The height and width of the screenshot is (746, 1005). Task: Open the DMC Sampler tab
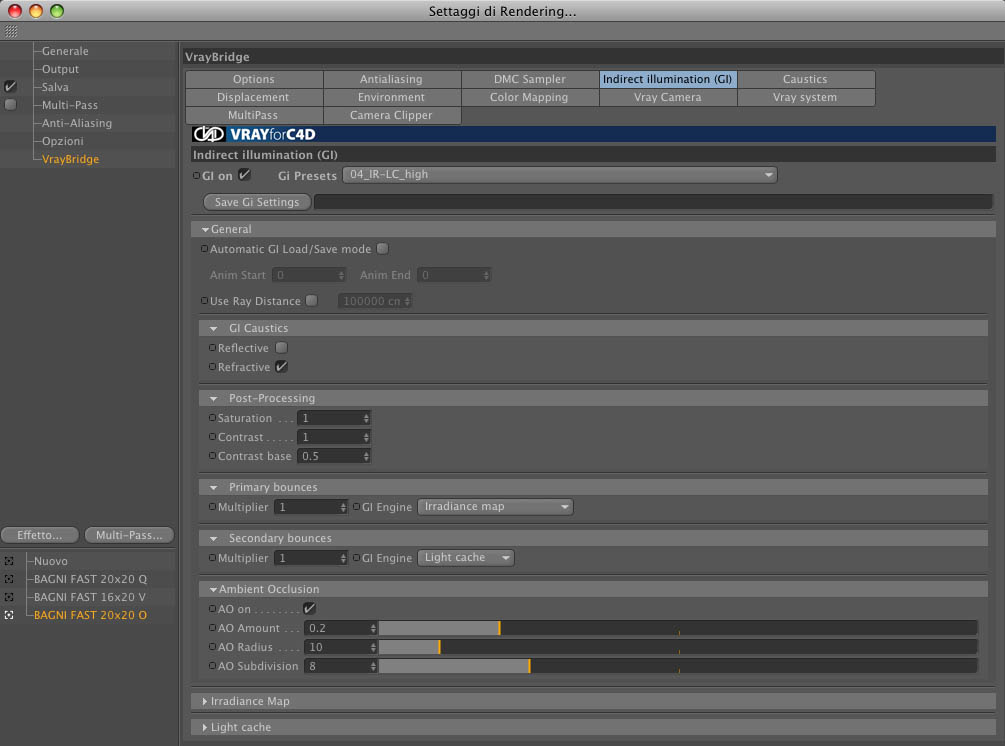coord(529,79)
